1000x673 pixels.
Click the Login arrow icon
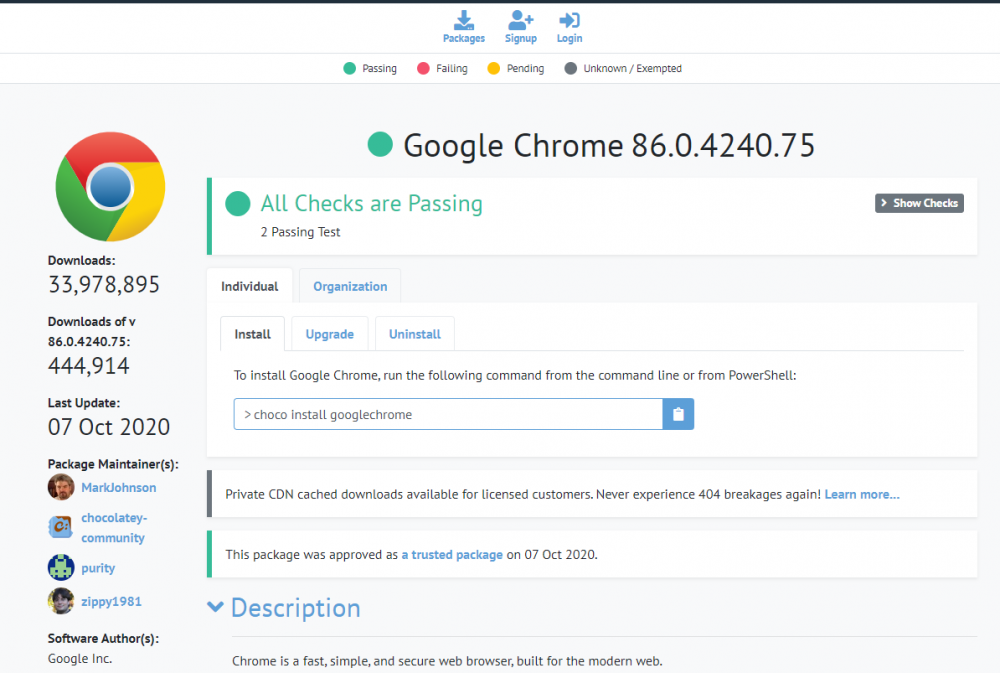tap(569, 20)
